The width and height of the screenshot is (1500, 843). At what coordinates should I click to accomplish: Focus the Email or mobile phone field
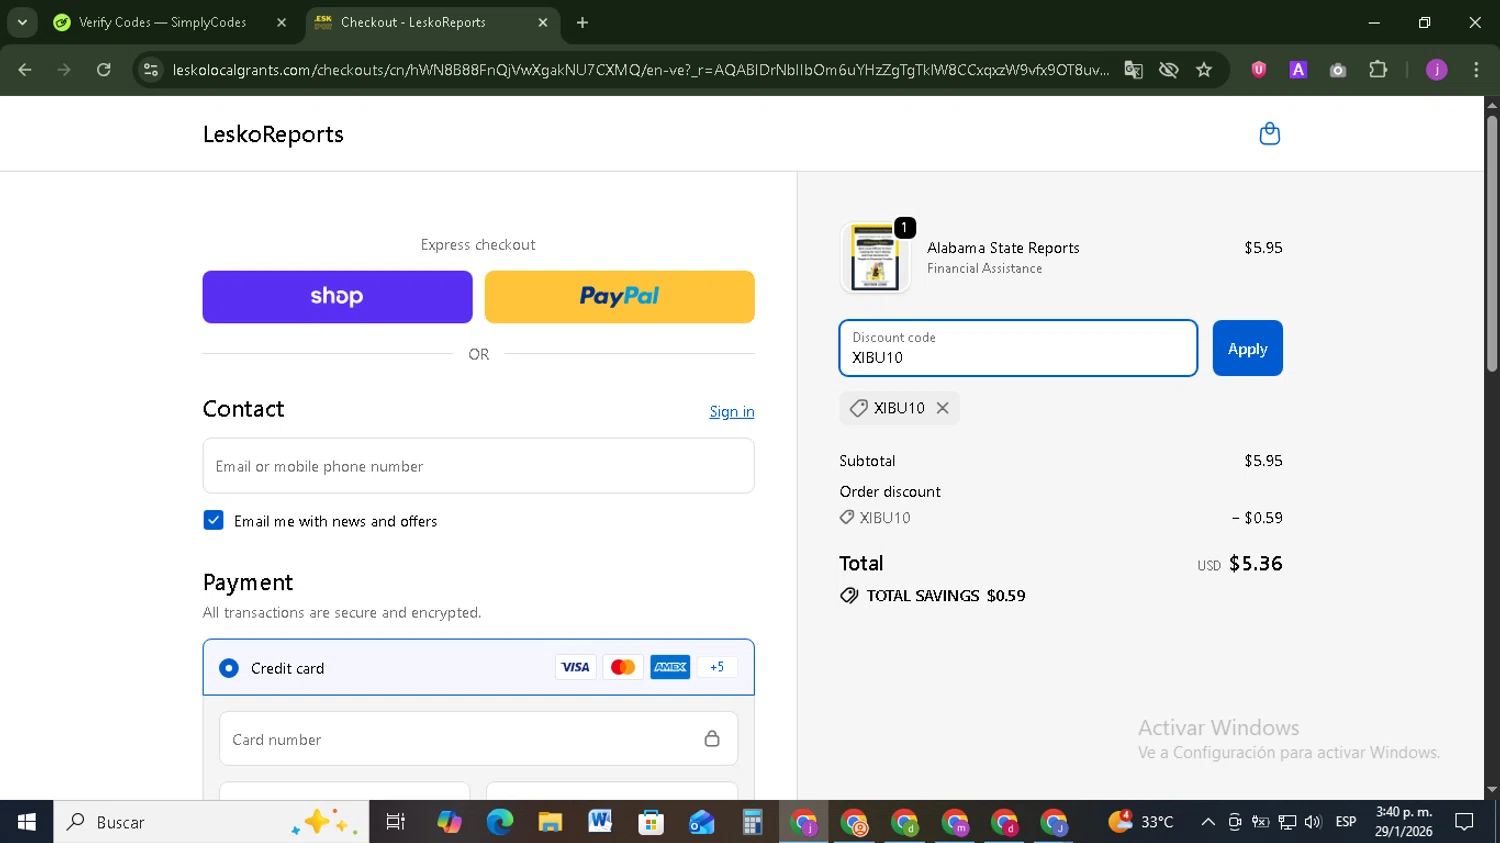pos(478,466)
